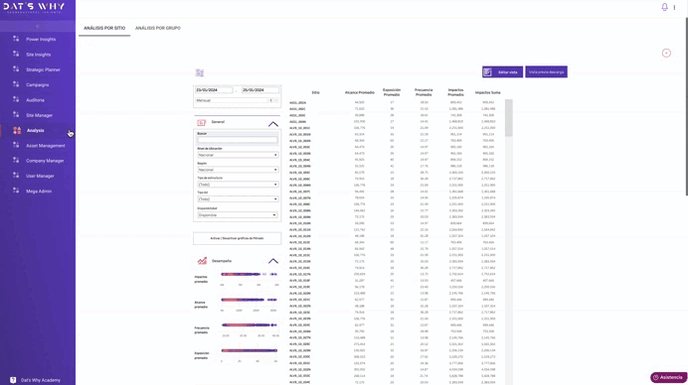Viewport: 688px width, 385px height.
Task: Open the Disponibilidad dropdown
Action: (x=237, y=215)
